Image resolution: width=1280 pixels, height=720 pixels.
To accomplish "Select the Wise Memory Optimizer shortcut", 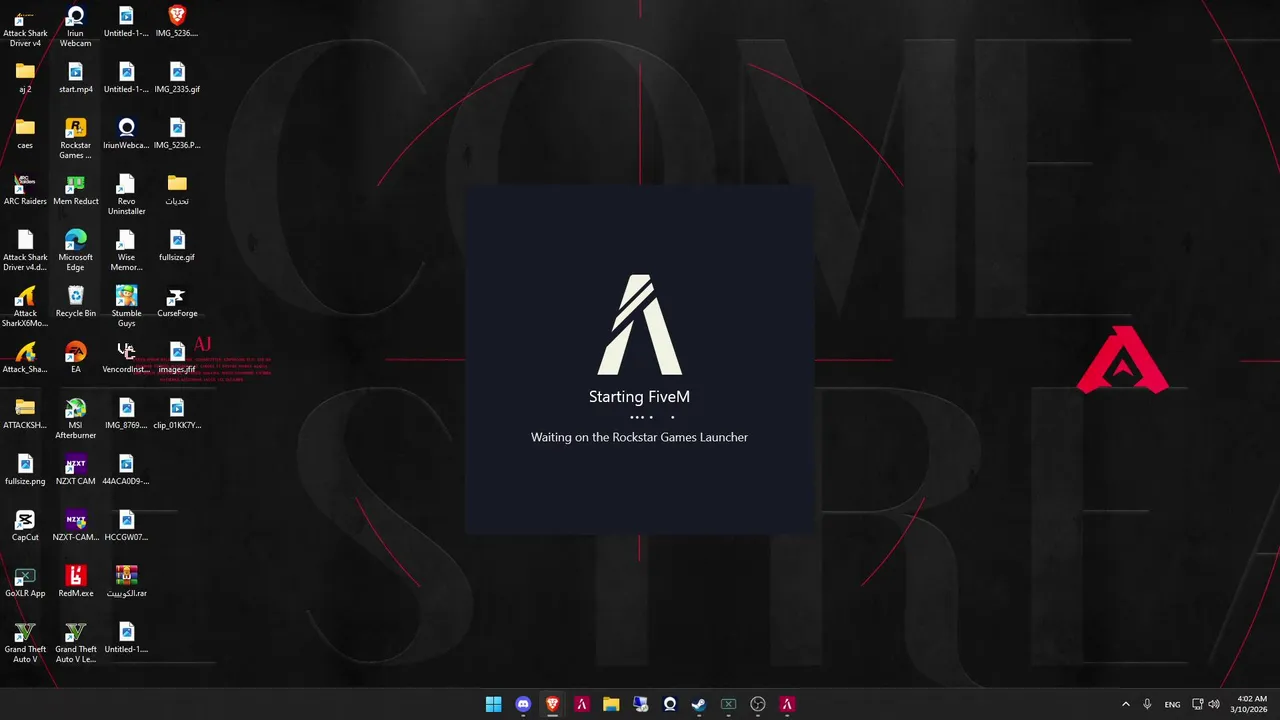I will pos(126,251).
